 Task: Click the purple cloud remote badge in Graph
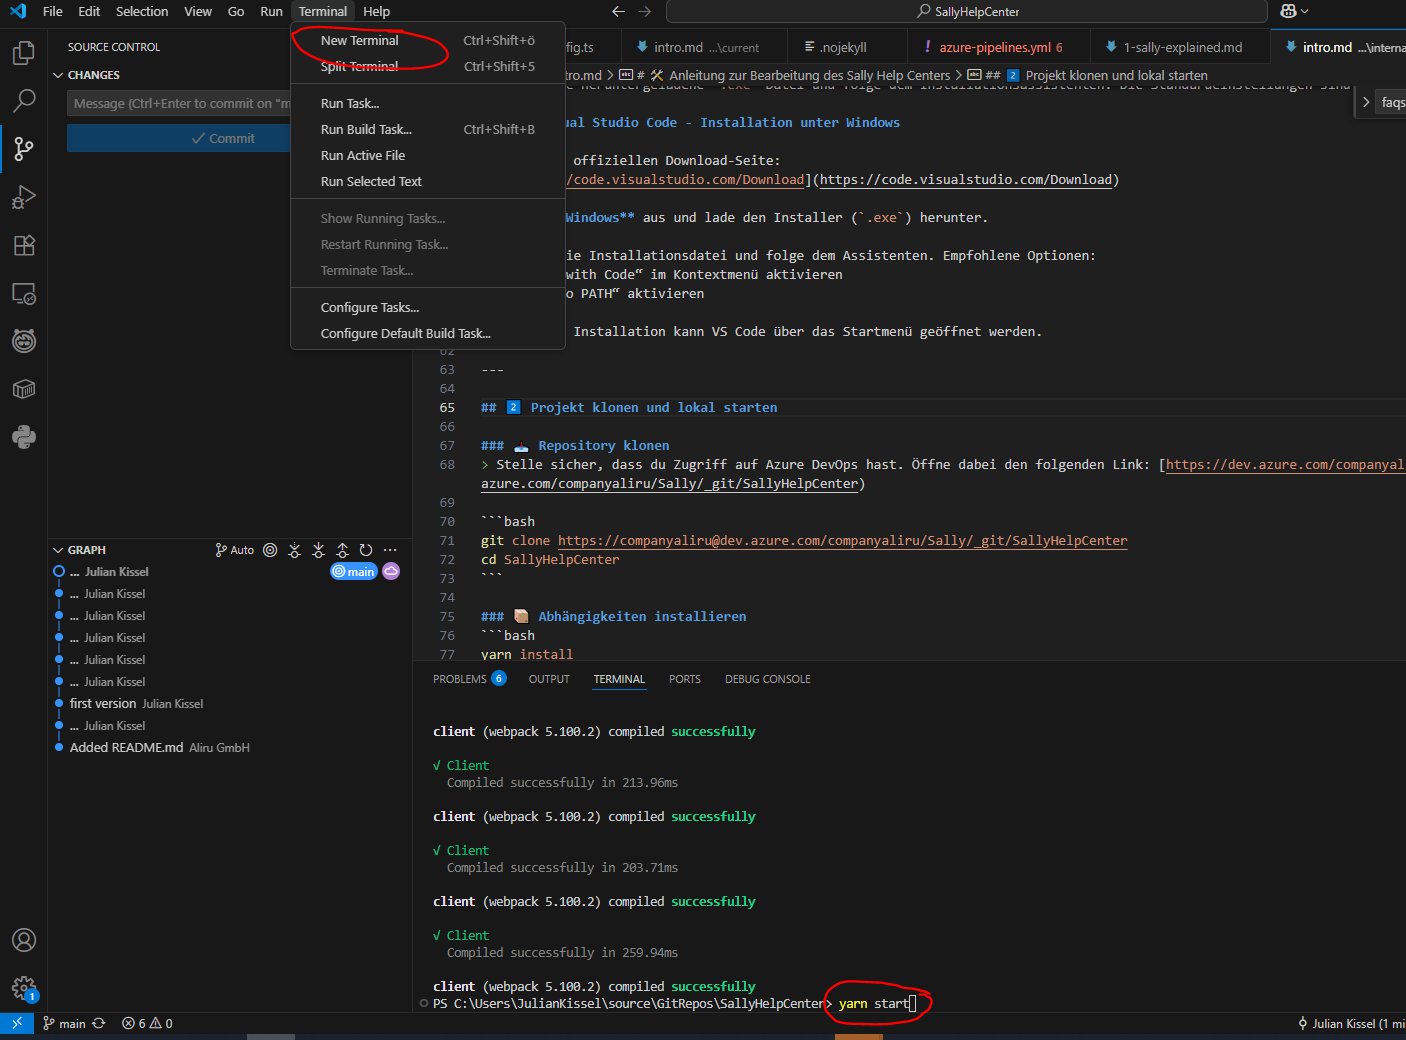coord(391,571)
